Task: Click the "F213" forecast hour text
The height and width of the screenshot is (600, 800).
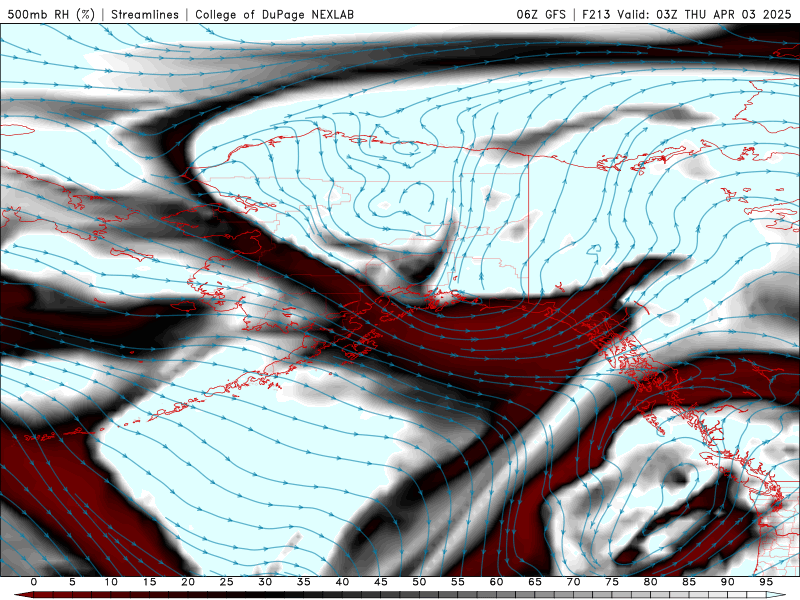Action: tap(596, 14)
